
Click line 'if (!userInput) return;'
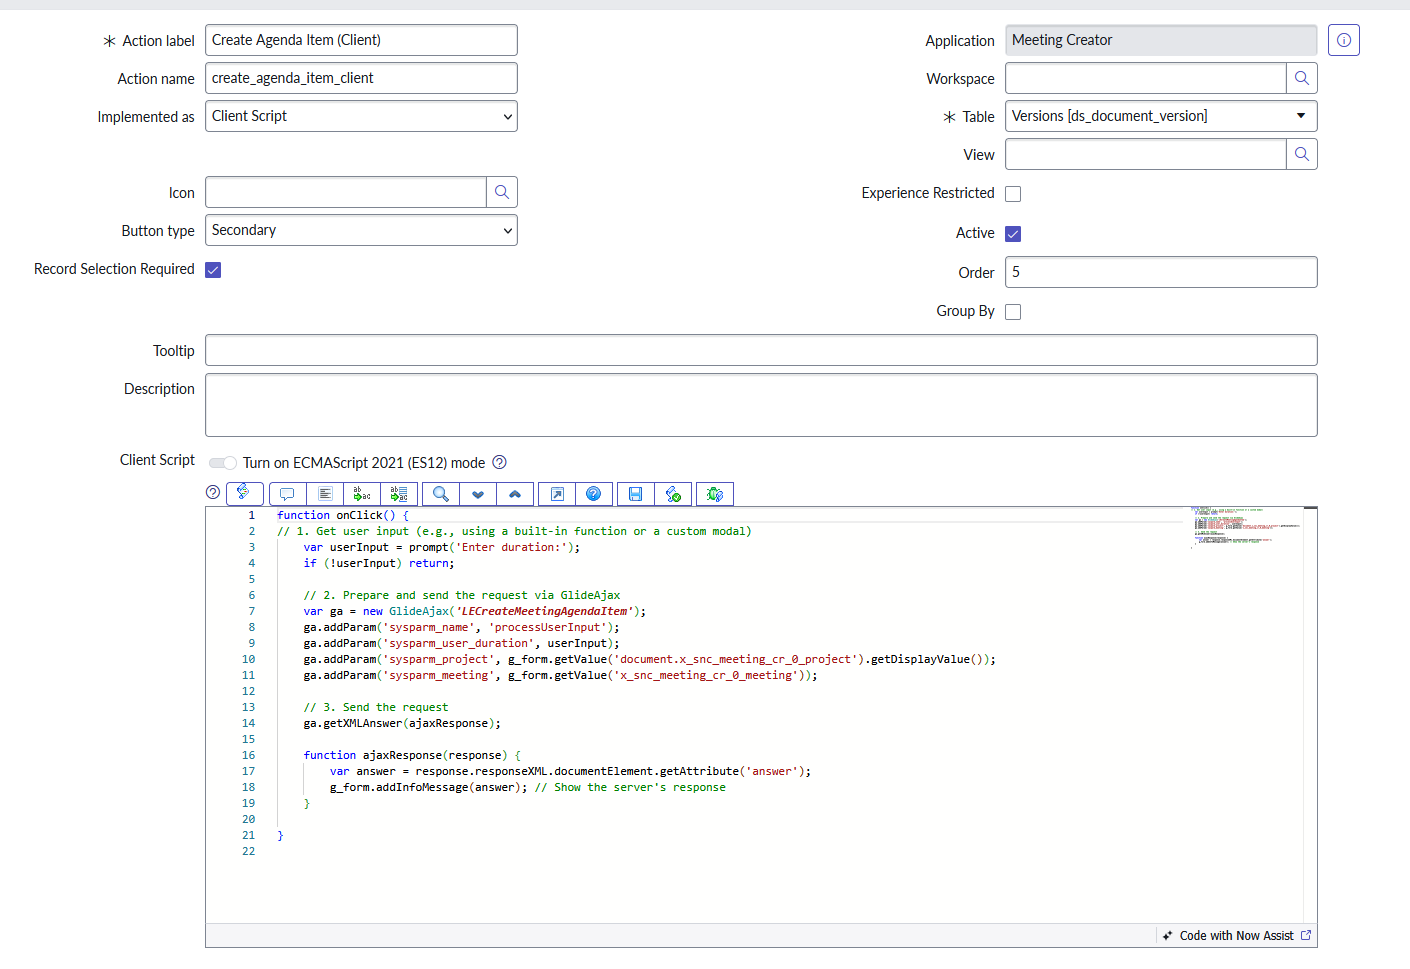pos(379,564)
